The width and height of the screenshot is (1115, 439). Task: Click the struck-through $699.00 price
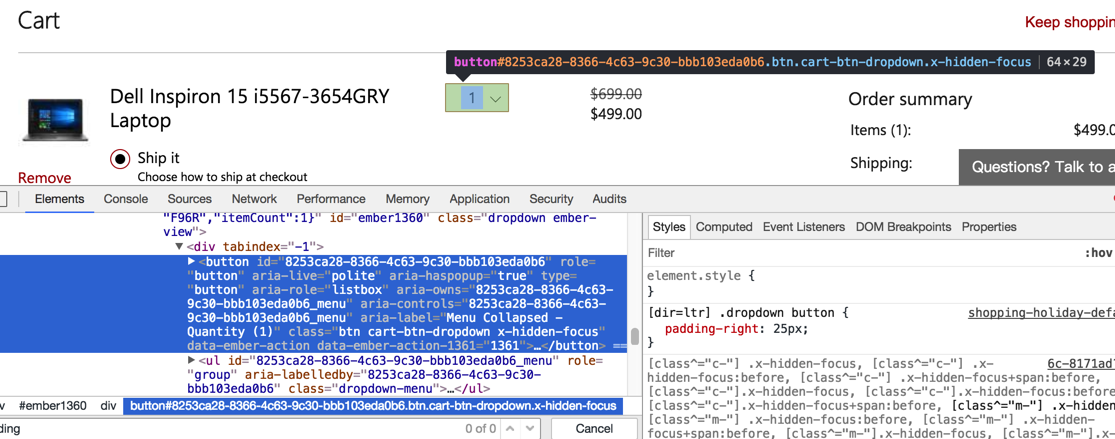pyautogui.click(x=616, y=93)
